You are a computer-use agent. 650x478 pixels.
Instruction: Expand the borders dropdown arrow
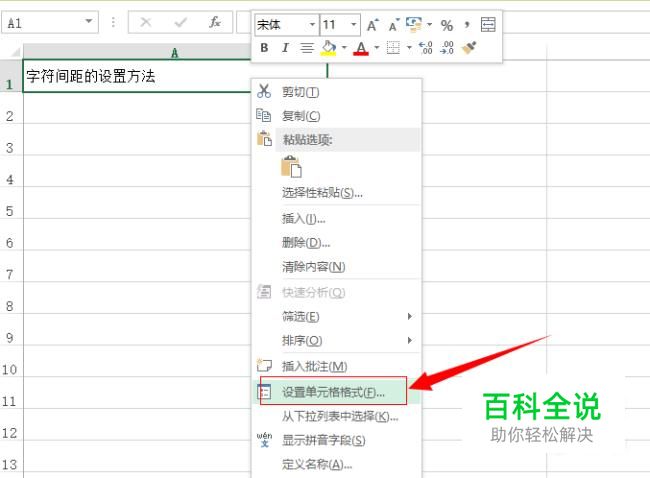coord(409,48)
